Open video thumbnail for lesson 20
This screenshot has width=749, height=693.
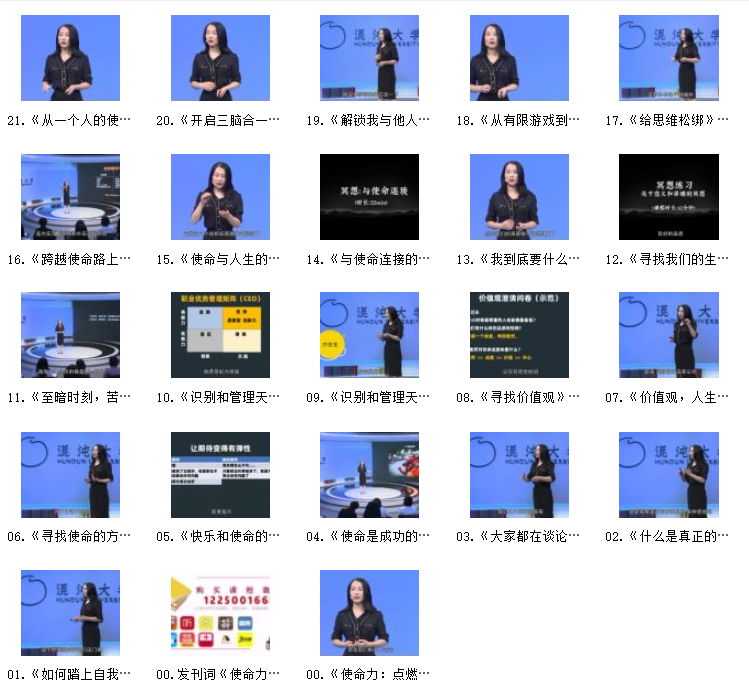tap(220, 58)
